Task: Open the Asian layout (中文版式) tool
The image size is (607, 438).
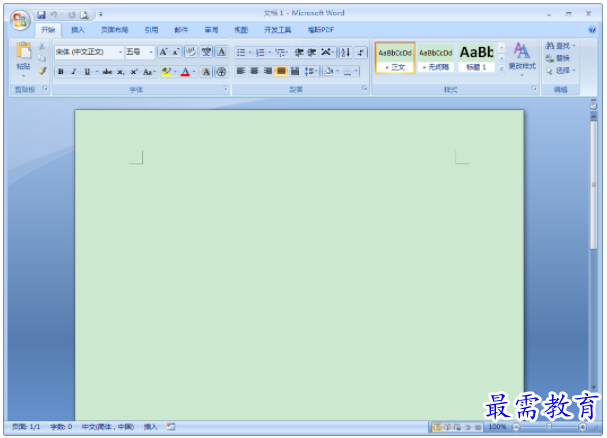Action: click(326, 52)
